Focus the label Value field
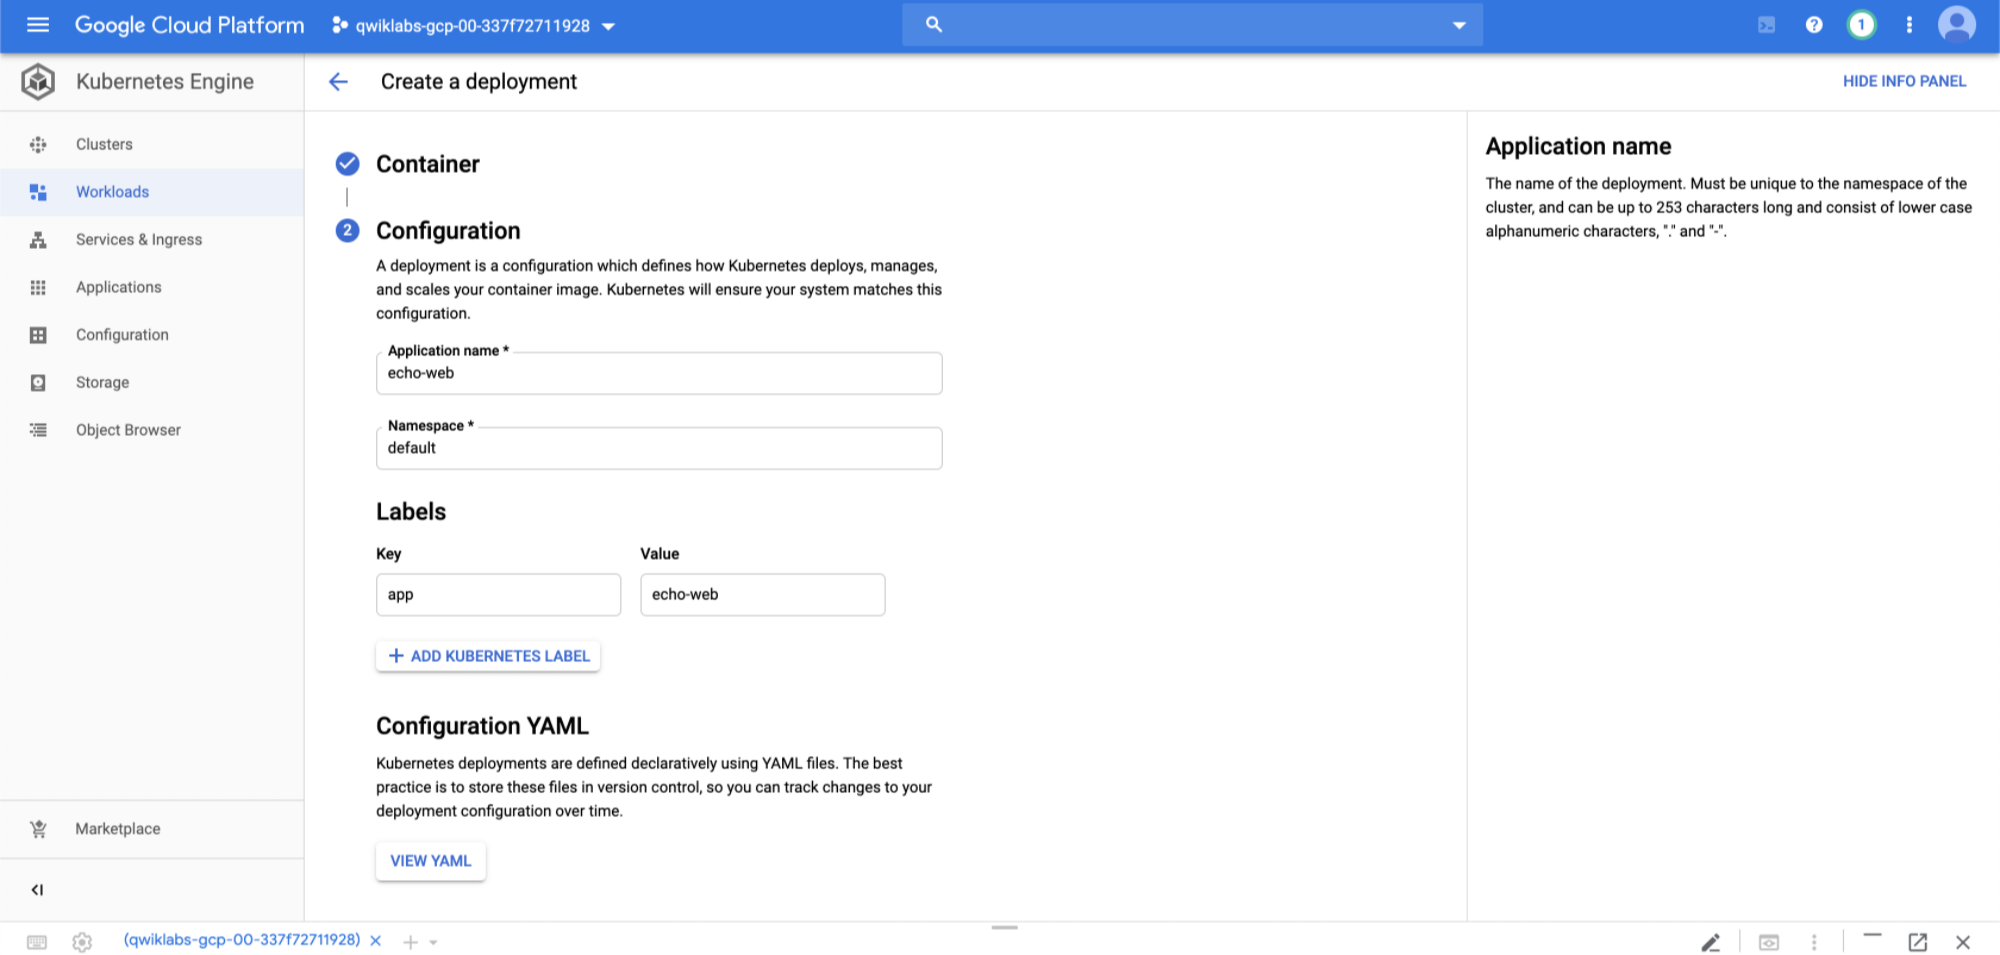 click(x=762, y=595)
